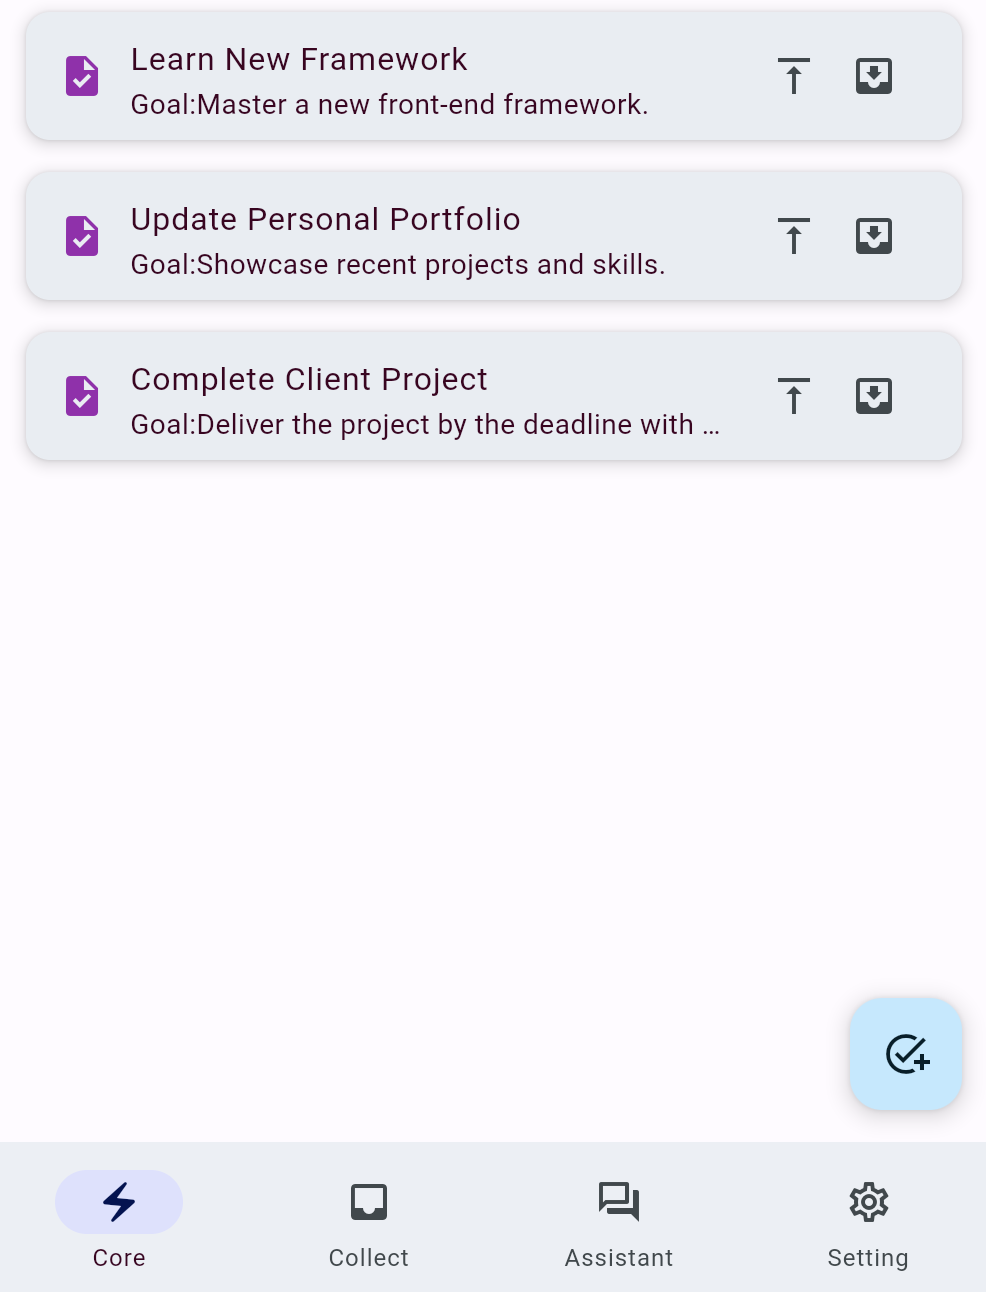Click purple task icon on Complete Client Project

click(x=82, y=396)
